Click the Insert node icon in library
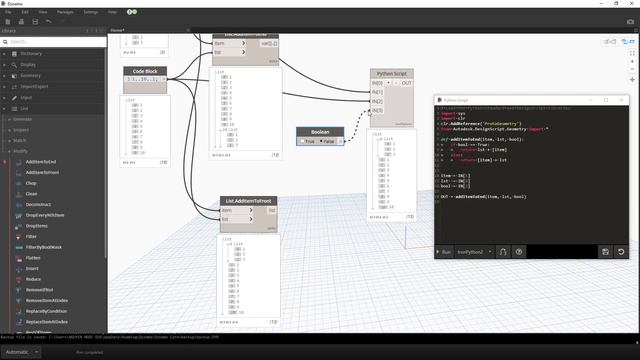 (19, 269)
